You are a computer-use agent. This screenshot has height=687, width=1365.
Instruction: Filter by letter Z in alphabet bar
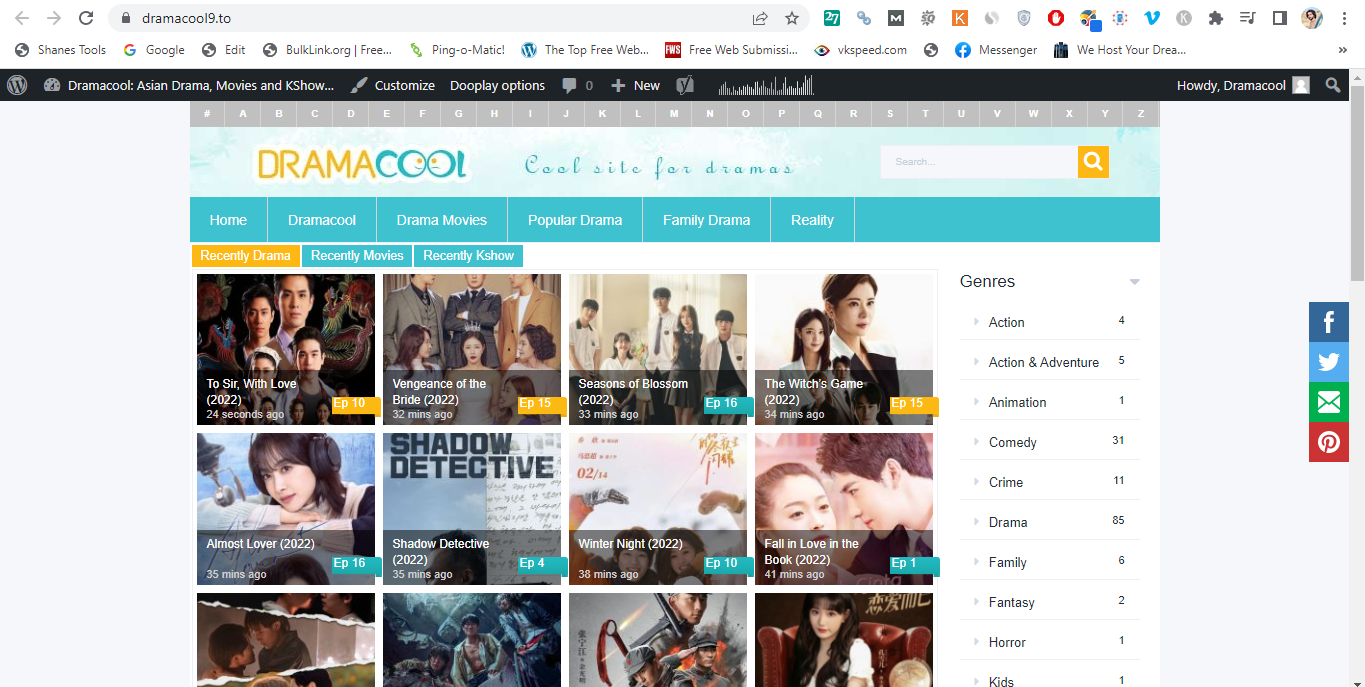pos(1141,114)
